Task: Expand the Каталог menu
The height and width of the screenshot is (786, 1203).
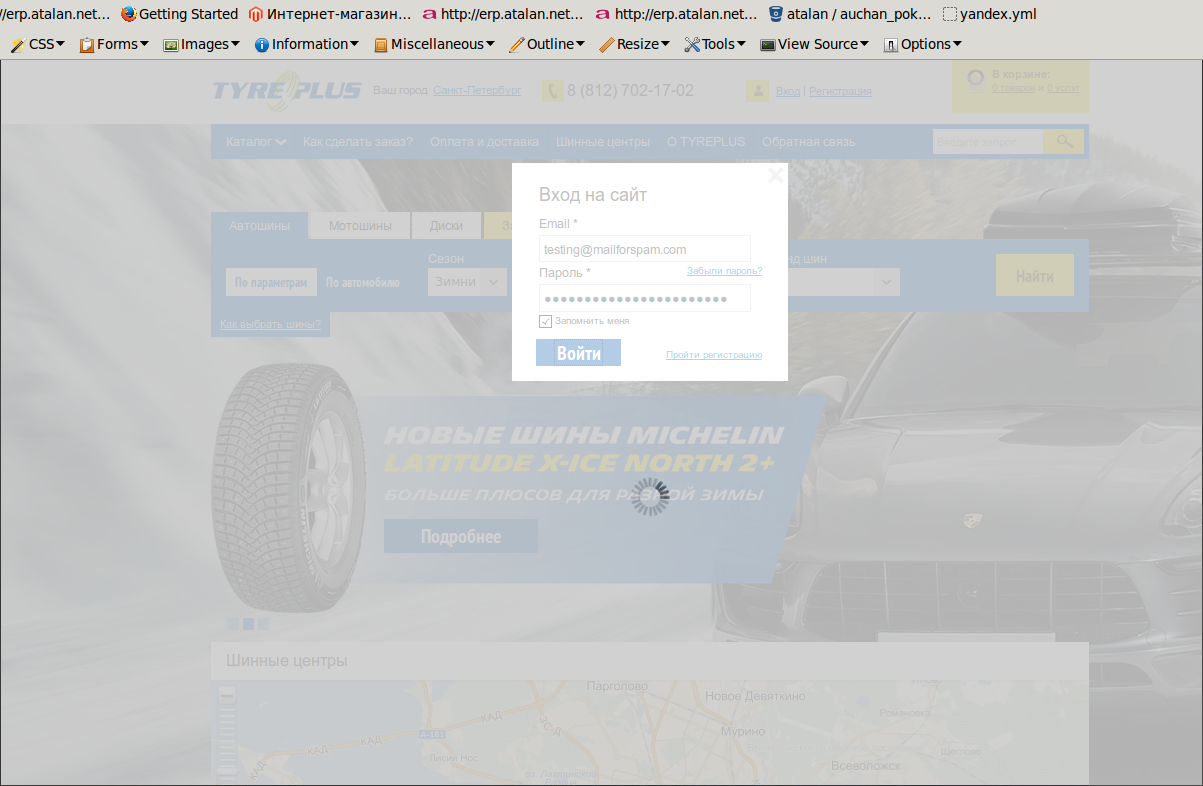Action: coord(256,142)
